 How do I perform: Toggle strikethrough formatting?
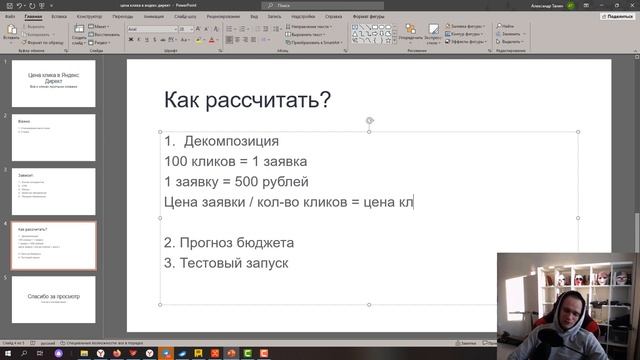pos(163,40)
